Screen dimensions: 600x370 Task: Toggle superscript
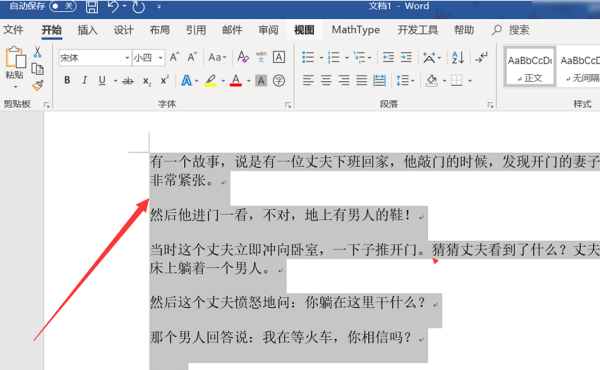pos(165,80)
